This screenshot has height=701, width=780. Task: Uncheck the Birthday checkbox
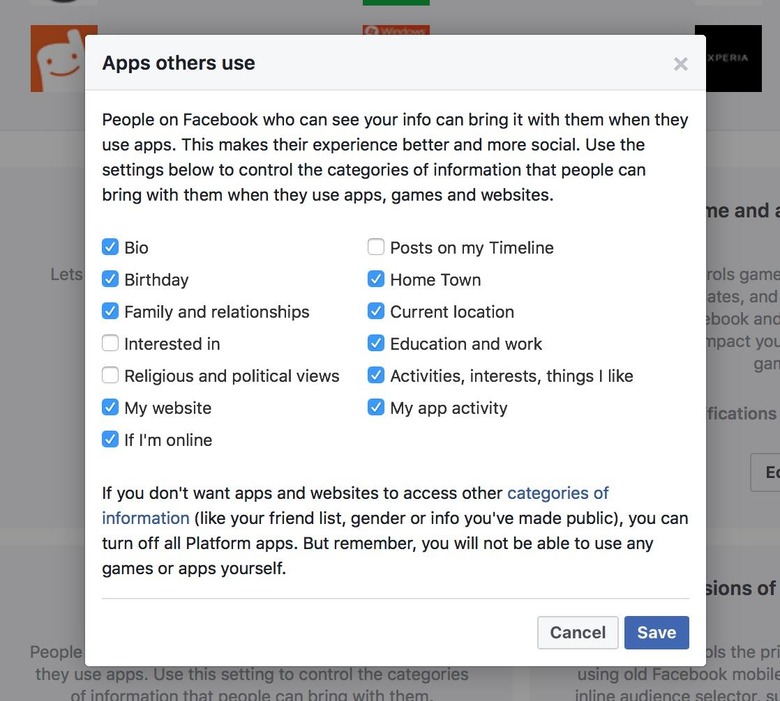[110, 280]
